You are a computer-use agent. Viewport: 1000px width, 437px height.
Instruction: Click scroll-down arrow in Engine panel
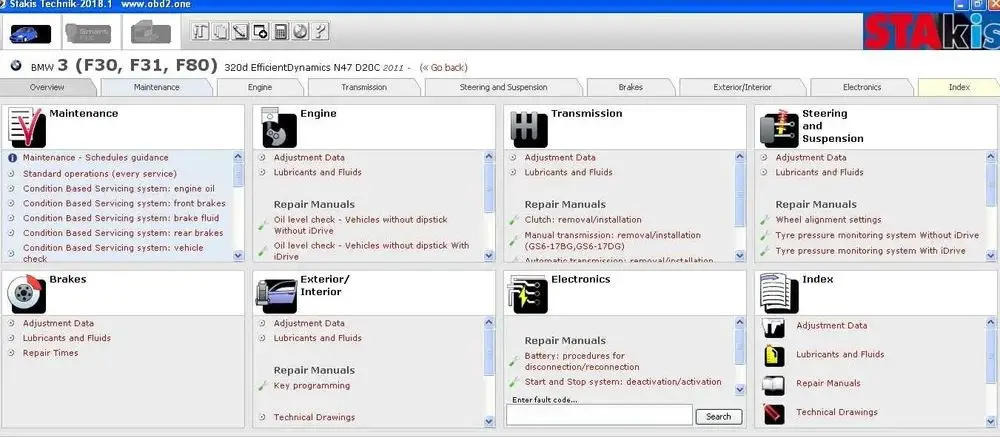pyautogui.click(x=489, y=256)
